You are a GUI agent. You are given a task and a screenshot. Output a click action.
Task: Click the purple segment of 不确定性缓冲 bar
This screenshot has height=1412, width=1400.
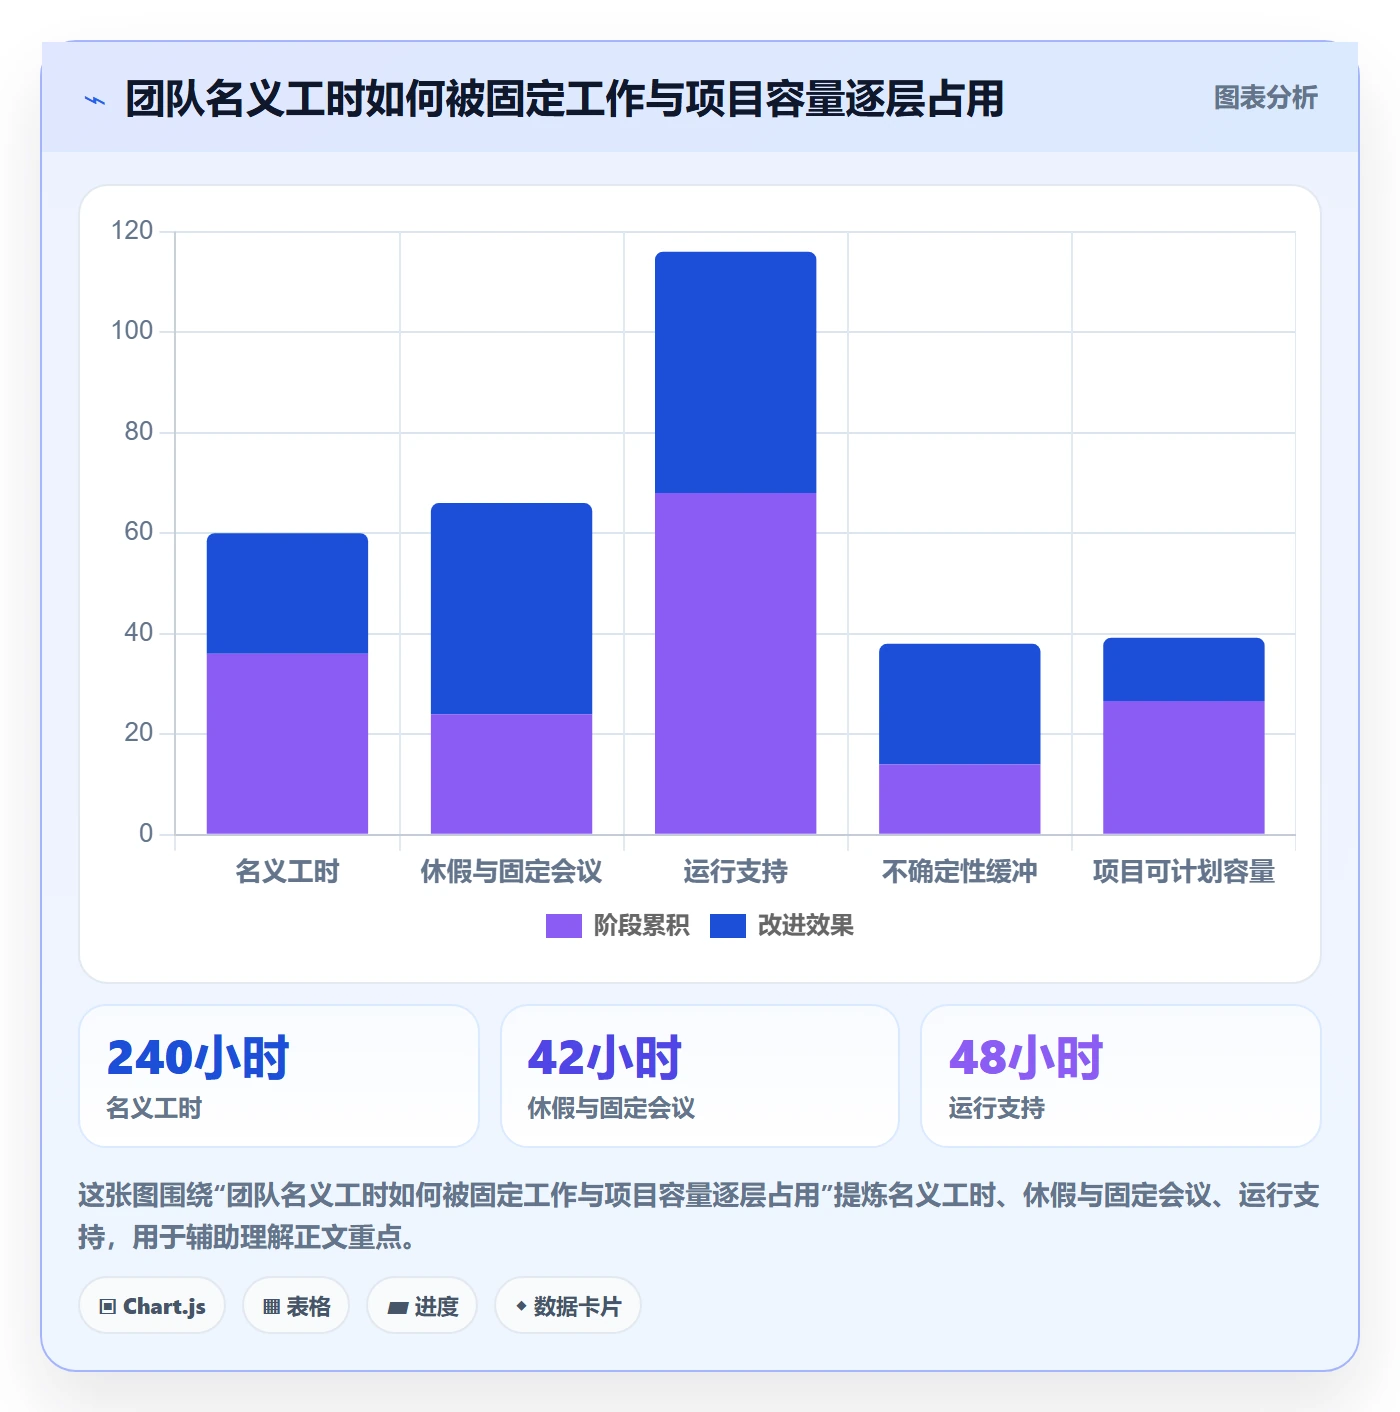coord(959,799)
